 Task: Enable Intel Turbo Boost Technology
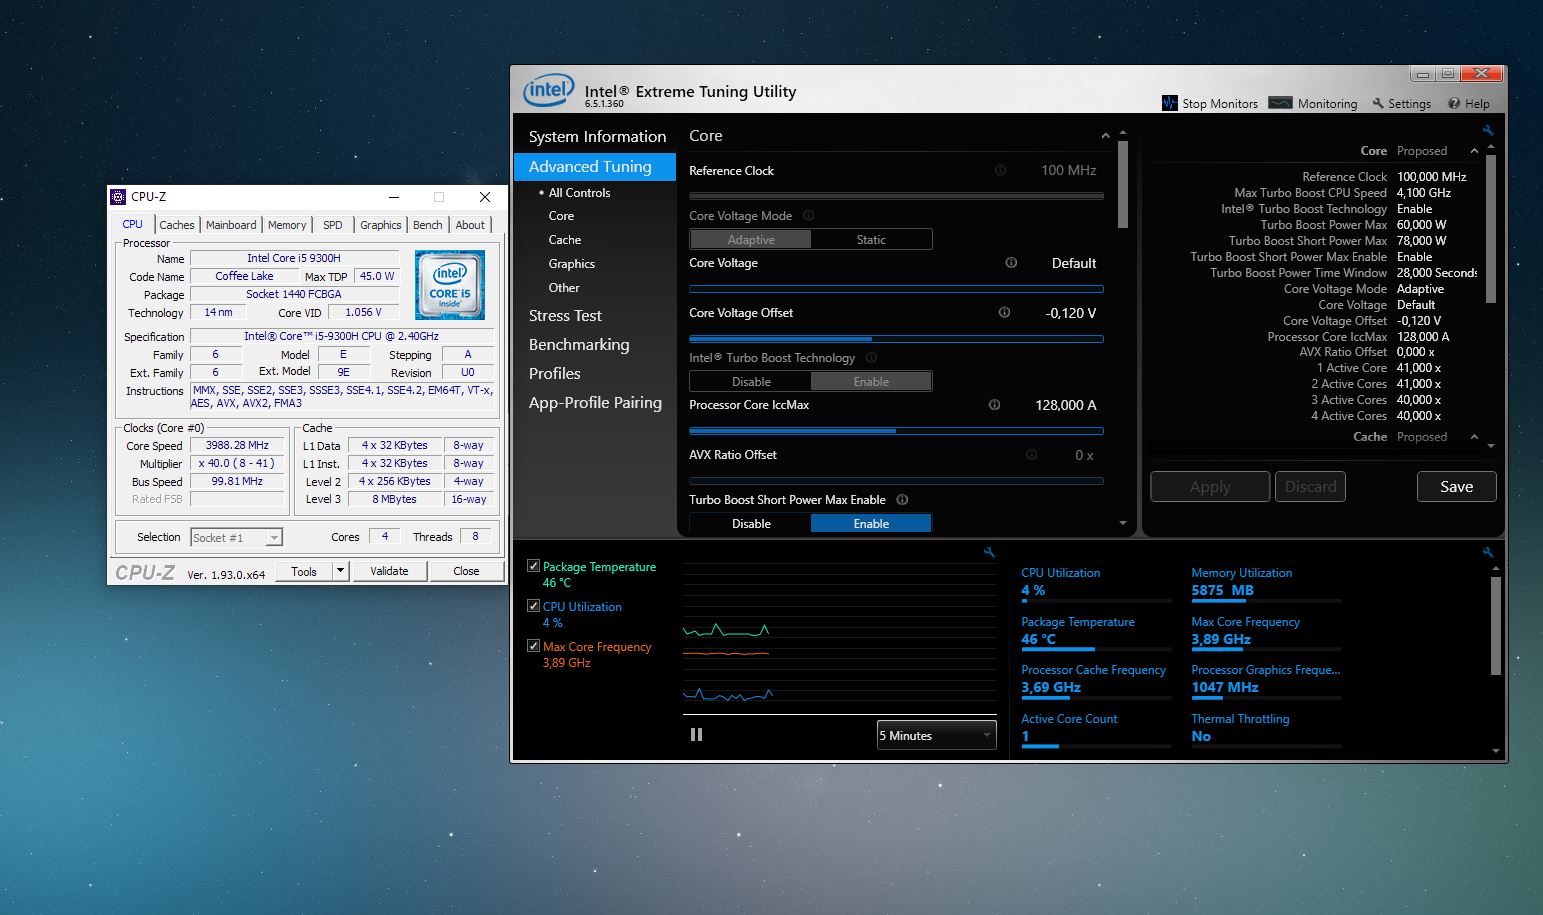tap(871, 381)
